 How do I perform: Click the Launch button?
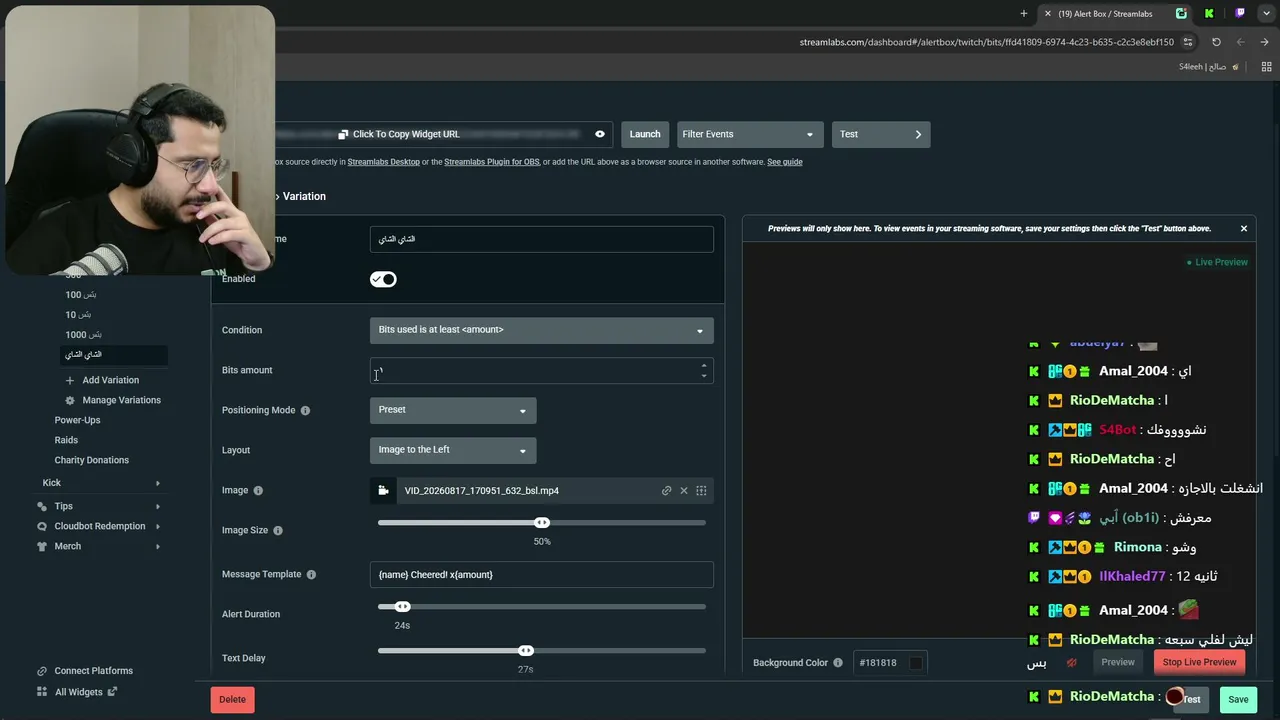coord(645,134)
